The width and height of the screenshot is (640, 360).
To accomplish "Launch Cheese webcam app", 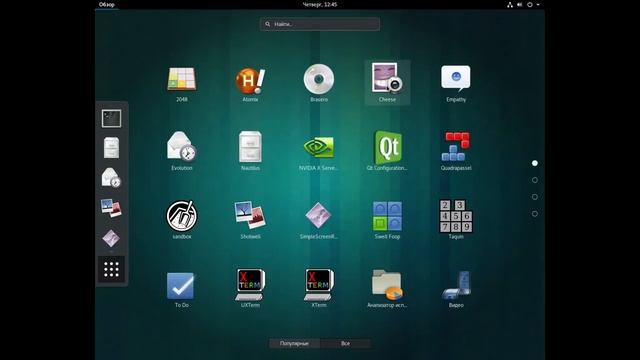I will pos(387,82).
